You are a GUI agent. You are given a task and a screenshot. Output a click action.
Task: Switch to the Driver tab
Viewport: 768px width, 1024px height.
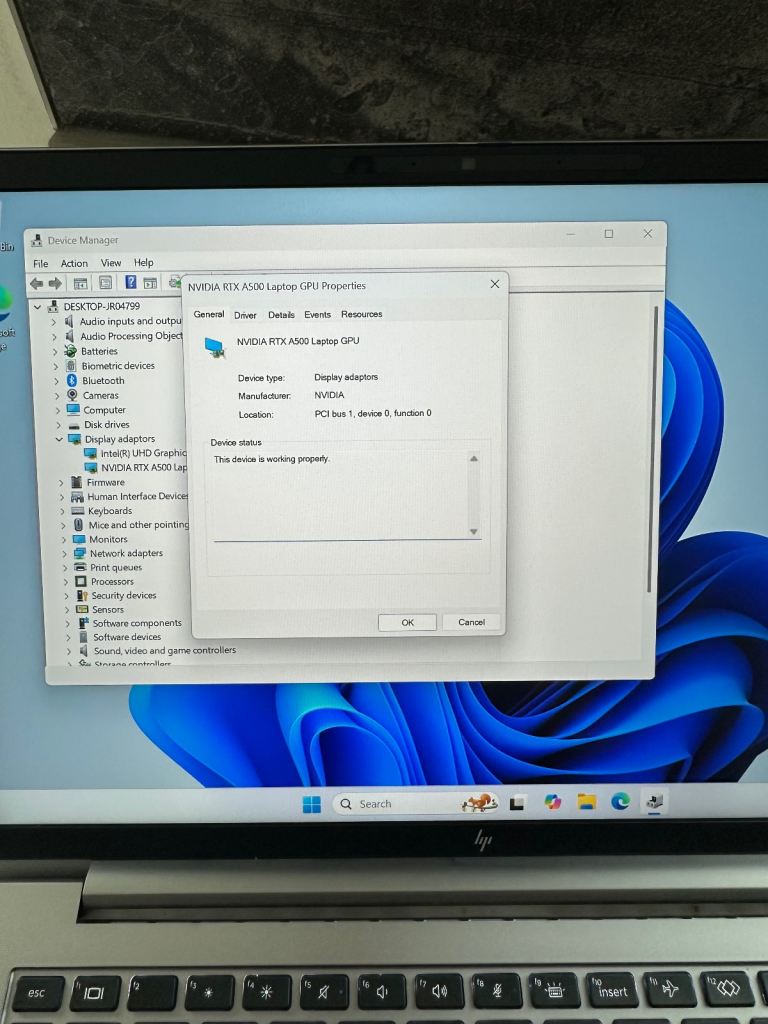[x=245, y=315]
